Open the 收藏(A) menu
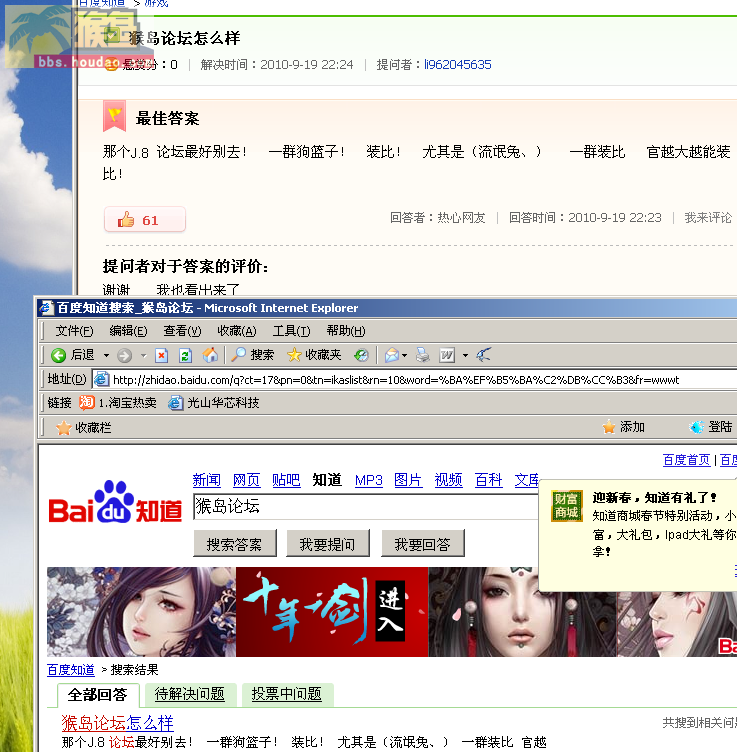Image resolution: width=737 pixels, height=752 pixels. click(237, 331)
